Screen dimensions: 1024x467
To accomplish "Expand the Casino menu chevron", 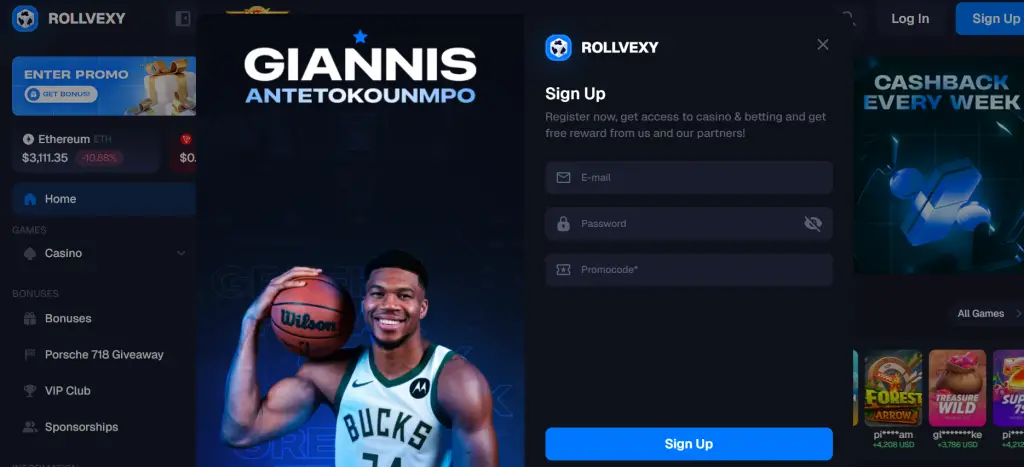I will [x=181, y=253].
